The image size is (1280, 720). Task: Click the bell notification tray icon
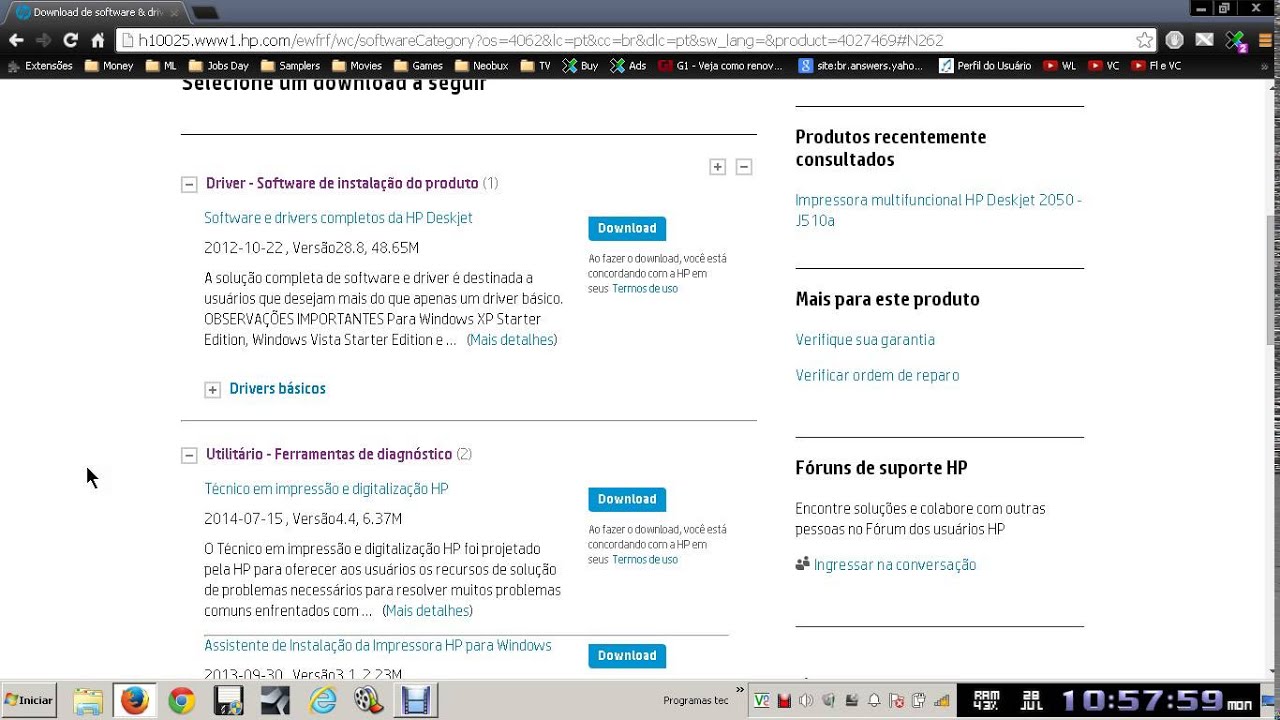pos(874,700)
